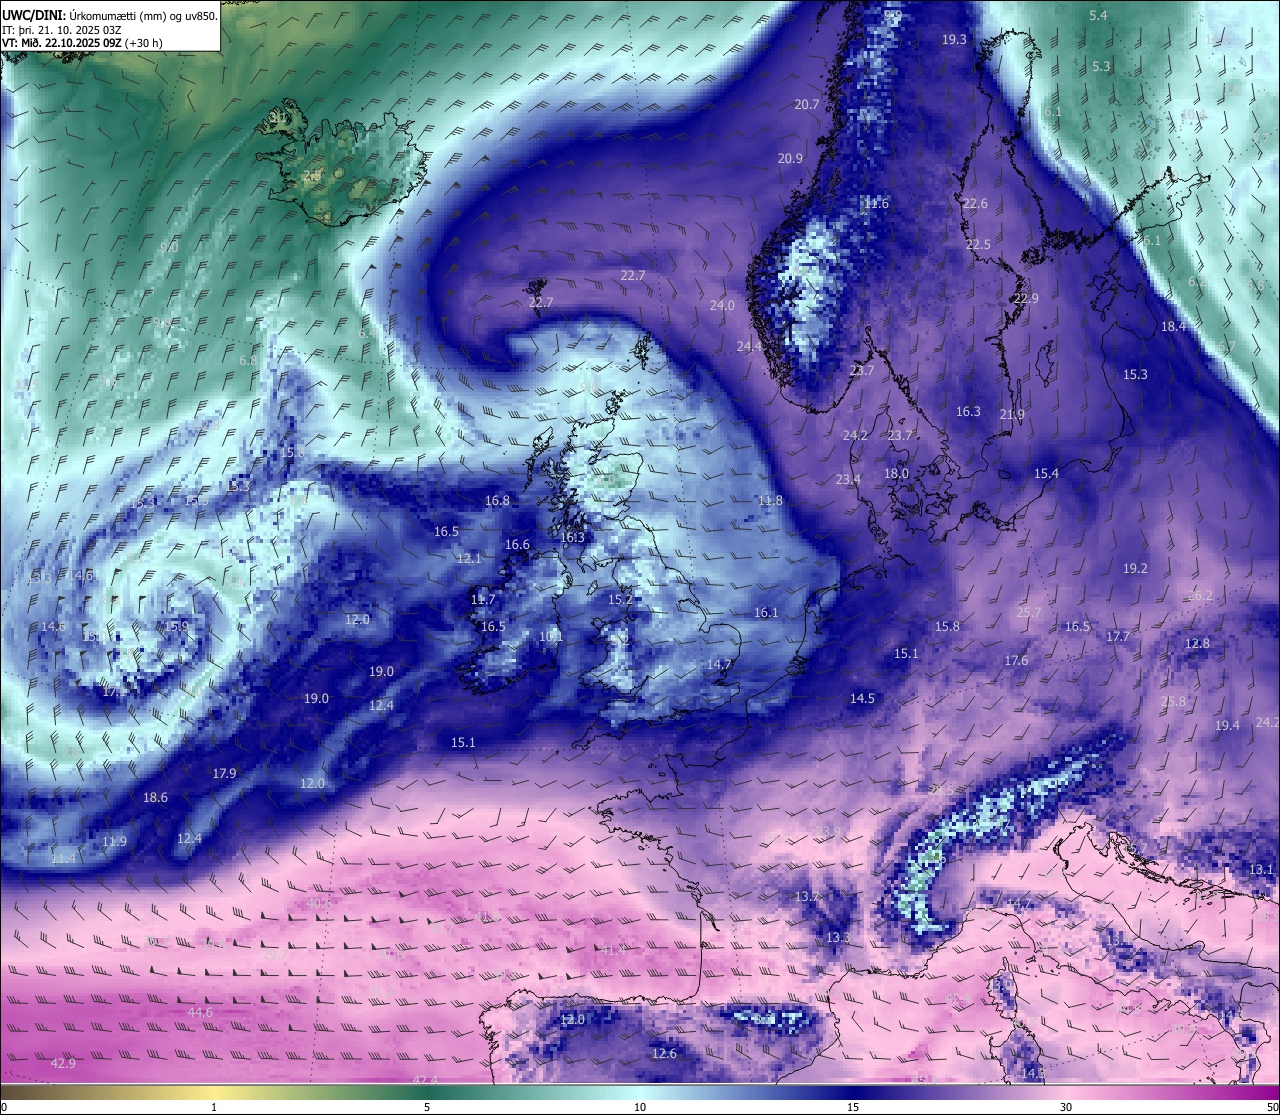
Task: Click the 15.8 value over Germany
Action: [x=947, y=626]
